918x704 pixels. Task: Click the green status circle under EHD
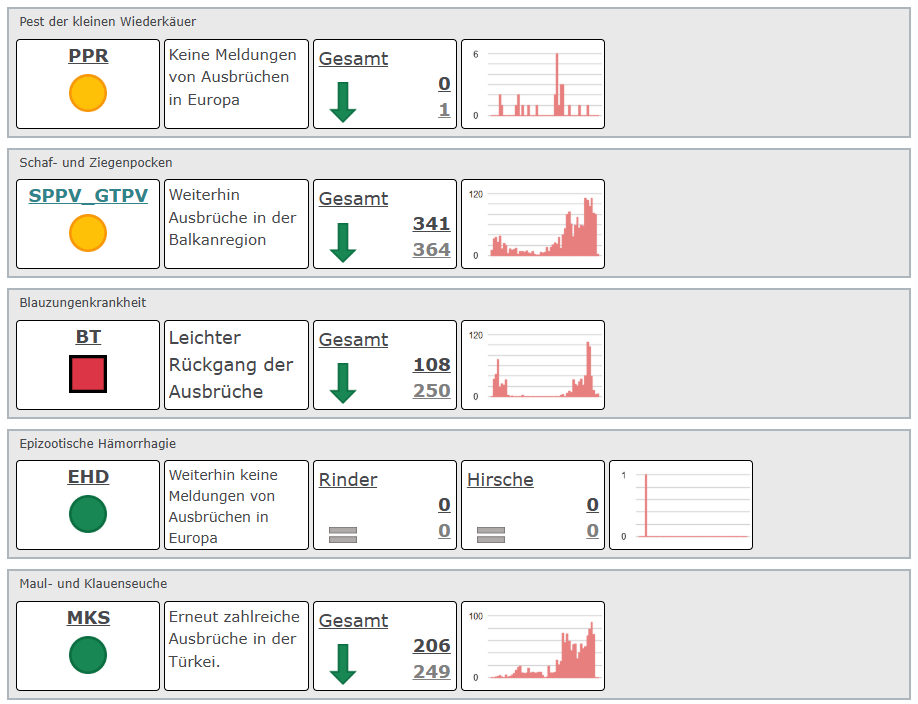[x=88, y=514]
